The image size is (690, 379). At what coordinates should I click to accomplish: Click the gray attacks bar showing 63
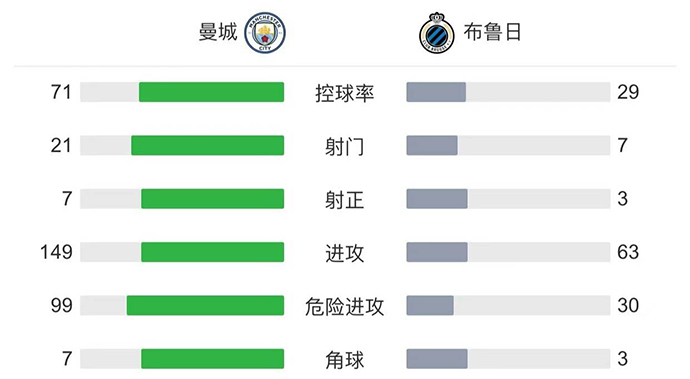pyautogui.click(x=437, y=252)
